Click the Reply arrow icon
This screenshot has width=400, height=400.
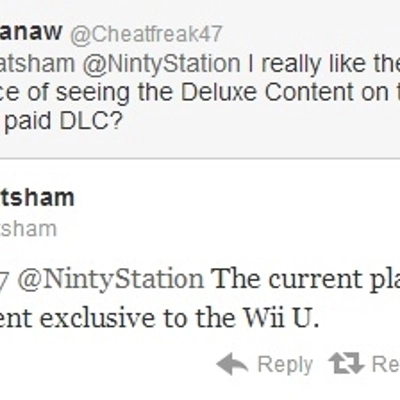tap(232, 364)
